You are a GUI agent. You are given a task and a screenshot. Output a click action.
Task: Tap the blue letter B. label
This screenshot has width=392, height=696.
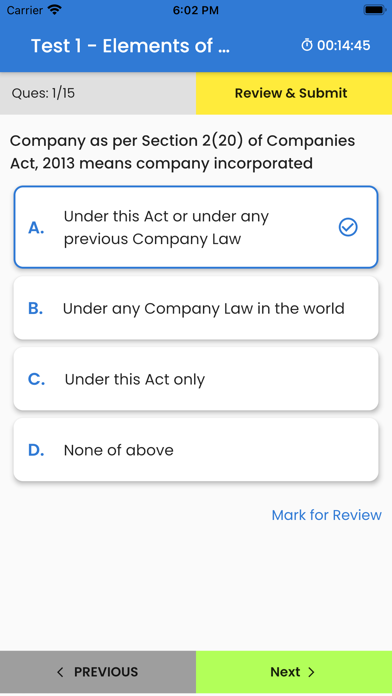point(36,308)
